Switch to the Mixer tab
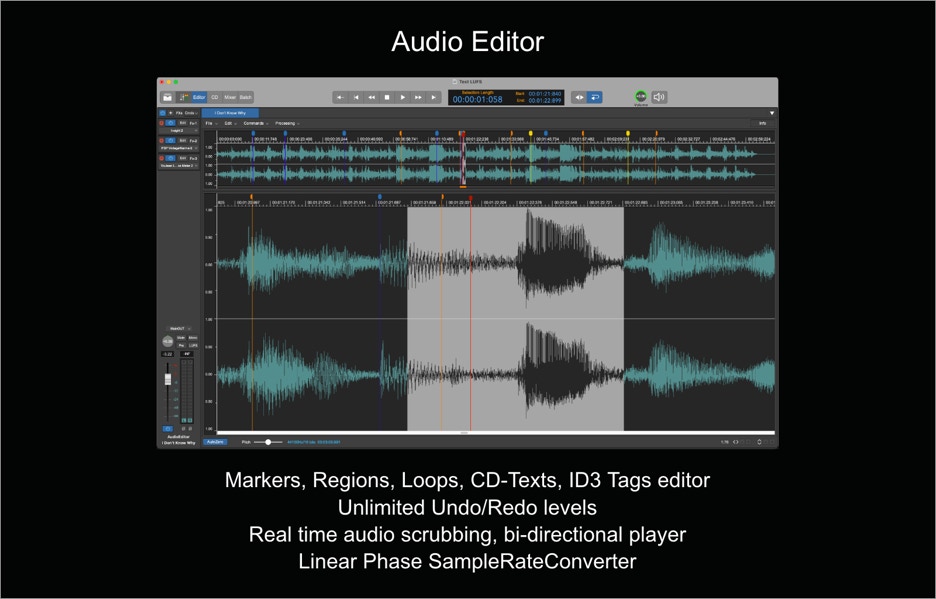Viewport: 936px width, 599px height. 230,97
